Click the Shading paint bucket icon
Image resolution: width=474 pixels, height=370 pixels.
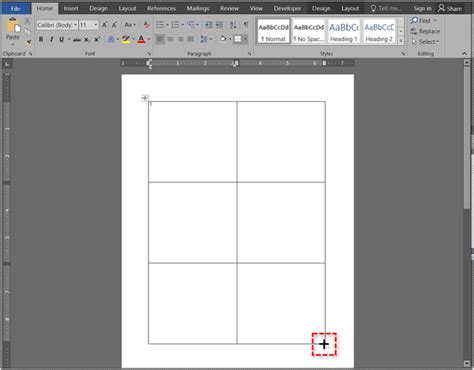223,39
